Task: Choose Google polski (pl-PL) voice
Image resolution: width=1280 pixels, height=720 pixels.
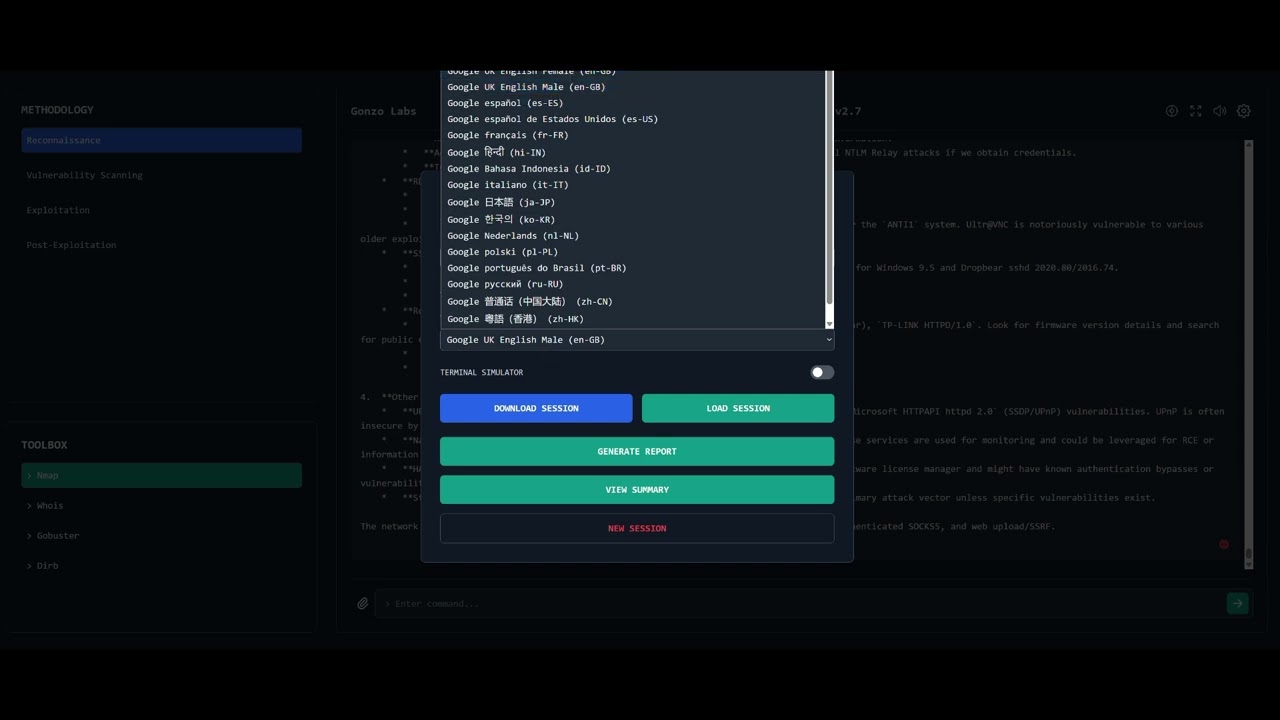Action: point(632,252)
